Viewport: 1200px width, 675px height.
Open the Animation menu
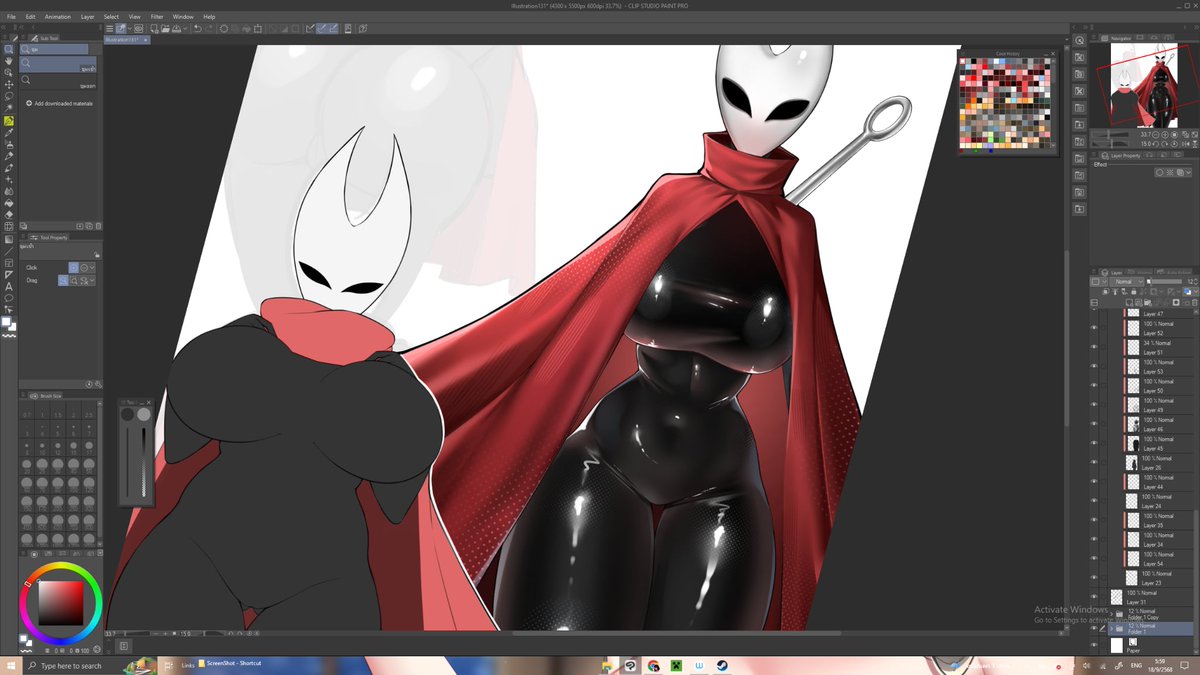58,17
